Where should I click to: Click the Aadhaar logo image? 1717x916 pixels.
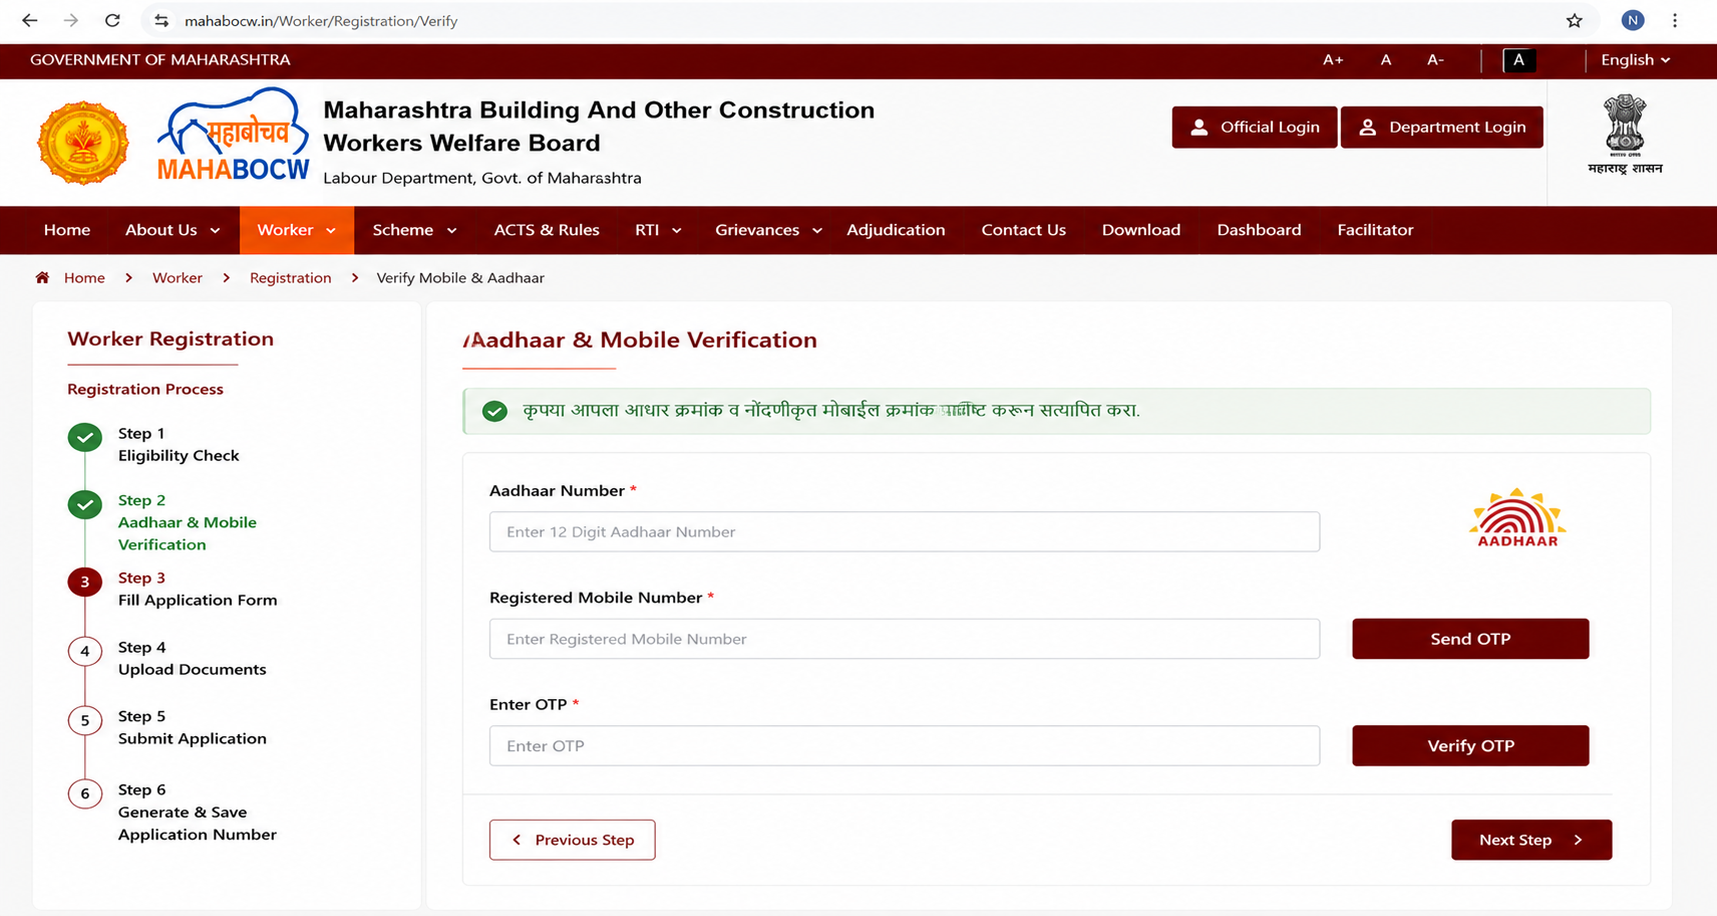(x=1517, y=518)
